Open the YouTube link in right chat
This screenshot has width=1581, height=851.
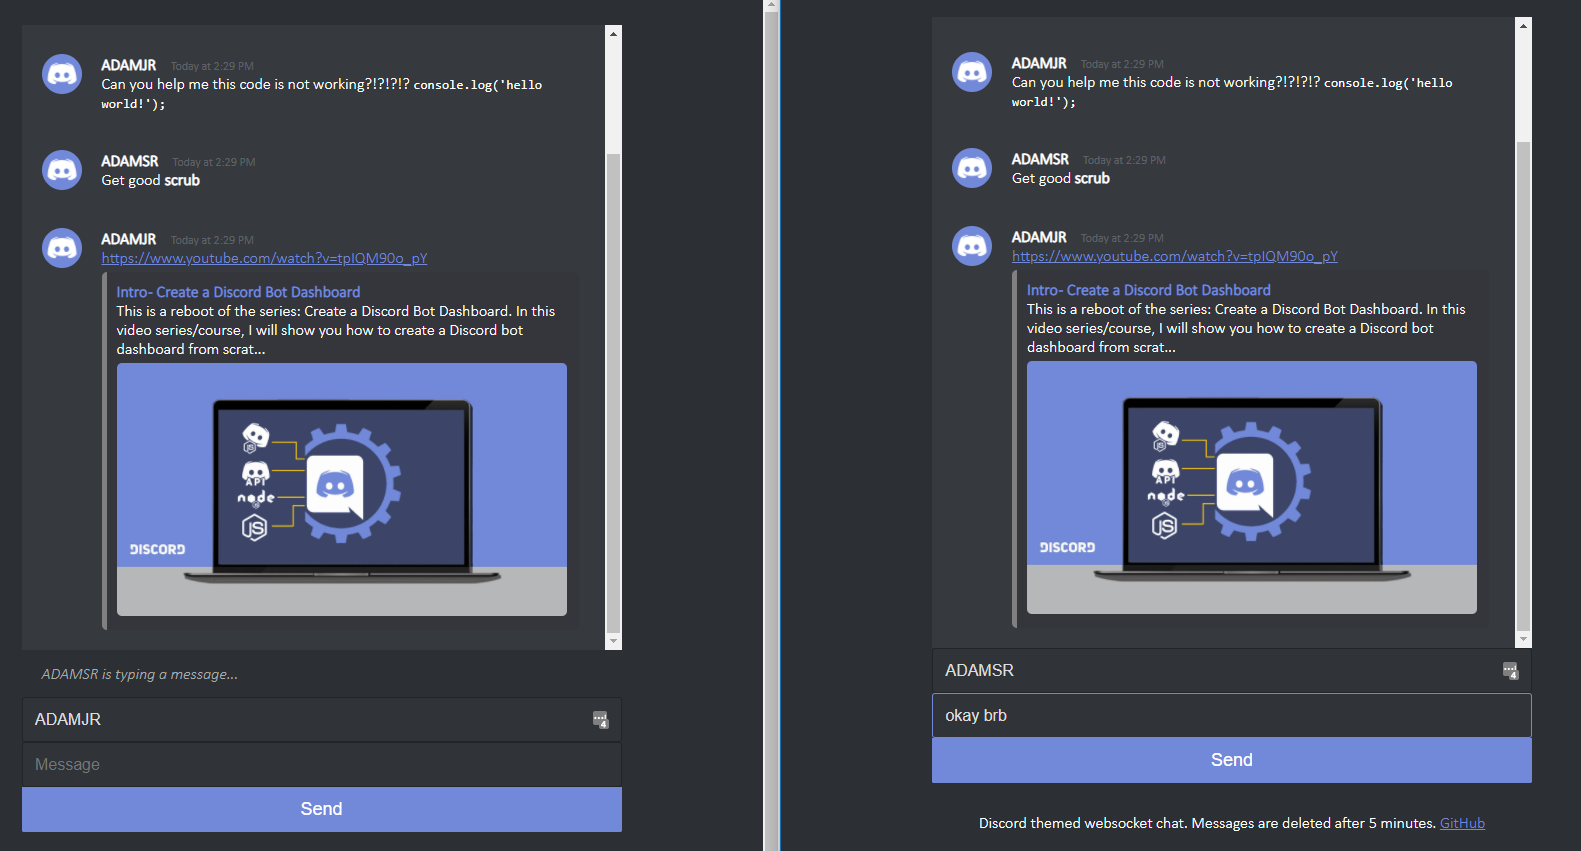point(1174,256)
